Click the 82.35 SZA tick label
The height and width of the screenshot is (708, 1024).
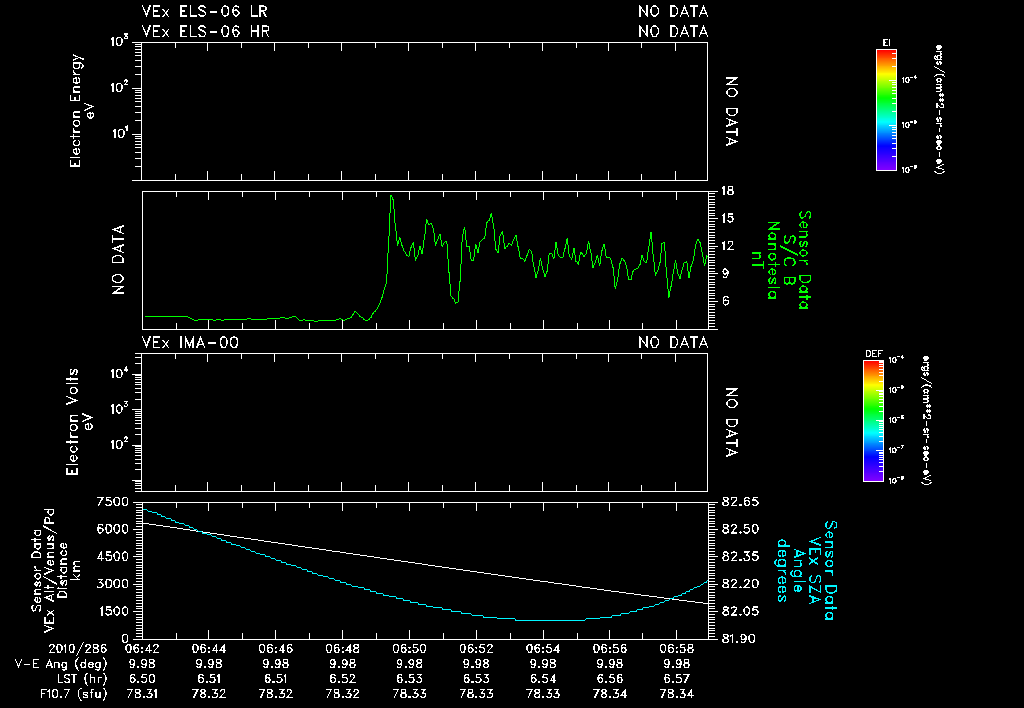741,556
